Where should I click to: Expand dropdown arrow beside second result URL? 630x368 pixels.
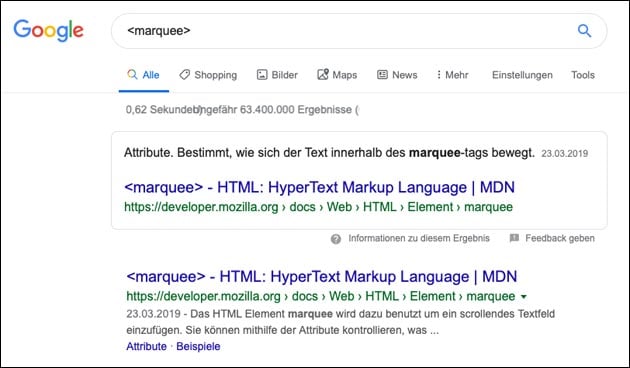(524, 297)
